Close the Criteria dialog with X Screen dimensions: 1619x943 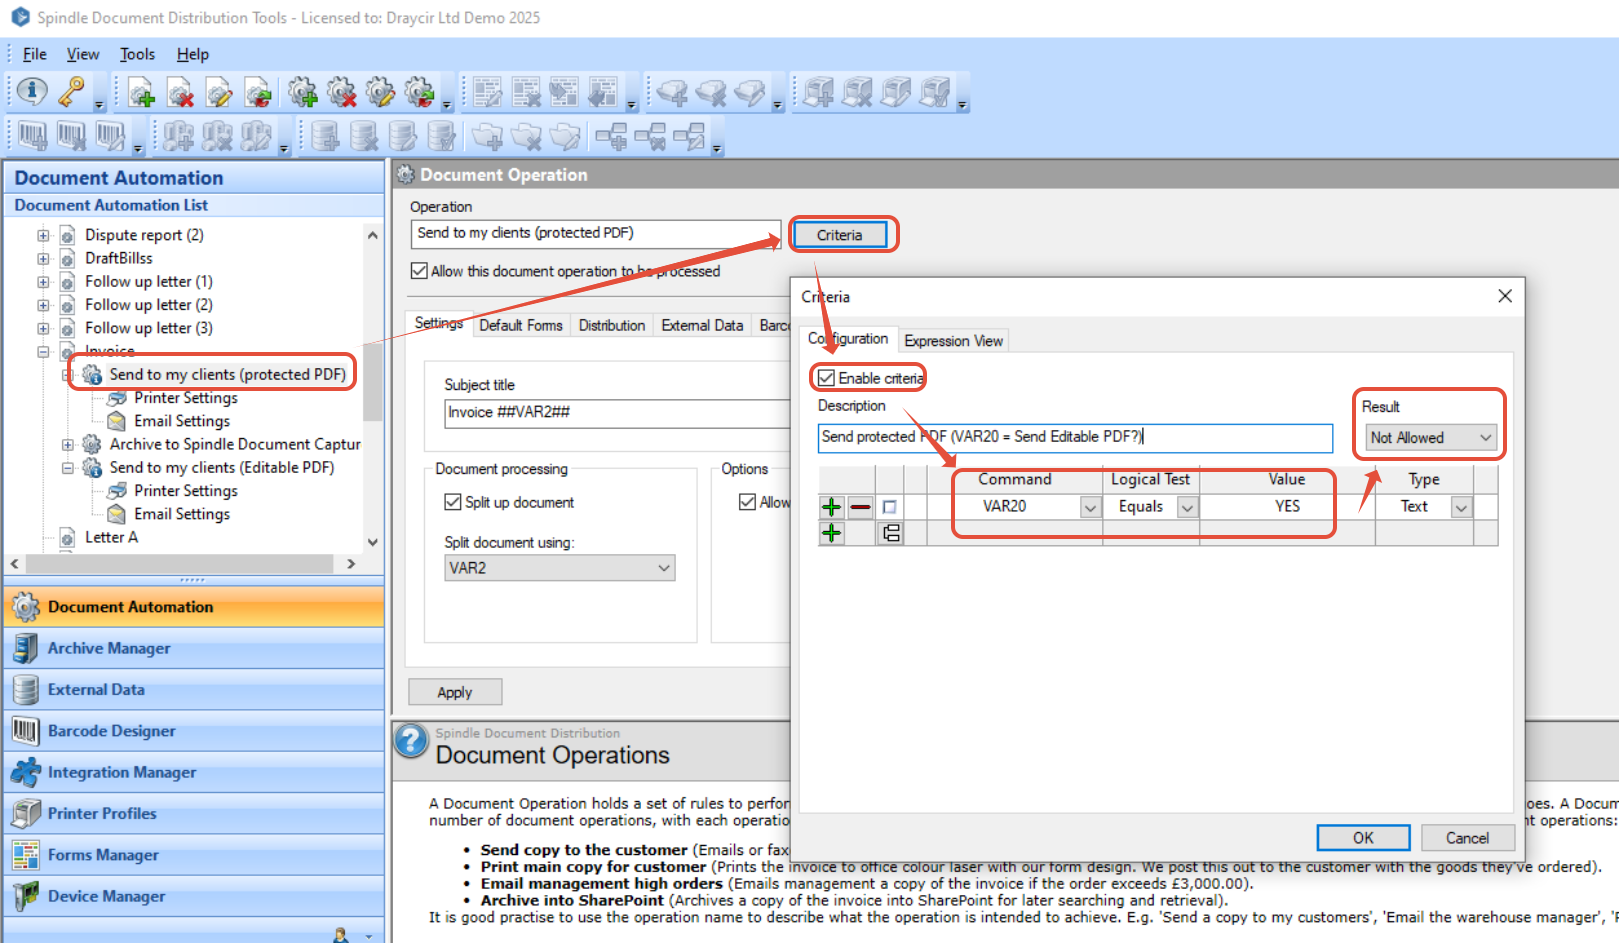tap(1505, 296)
